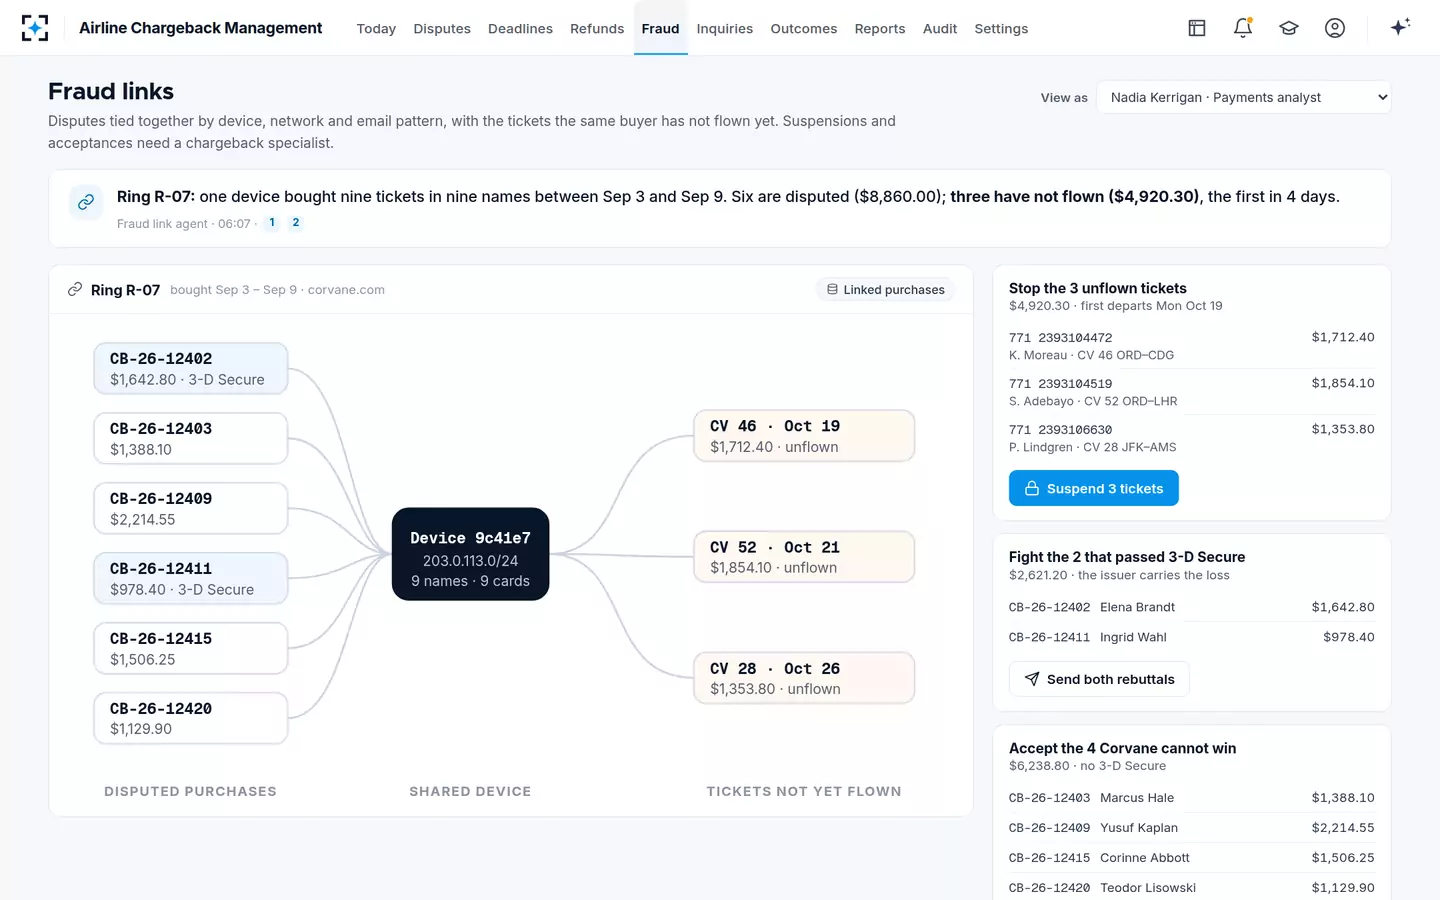The image size is (1440, 900).
Task: Switch to the Outcomes tab
Action: pyautogui.click(x=804, y=28)
